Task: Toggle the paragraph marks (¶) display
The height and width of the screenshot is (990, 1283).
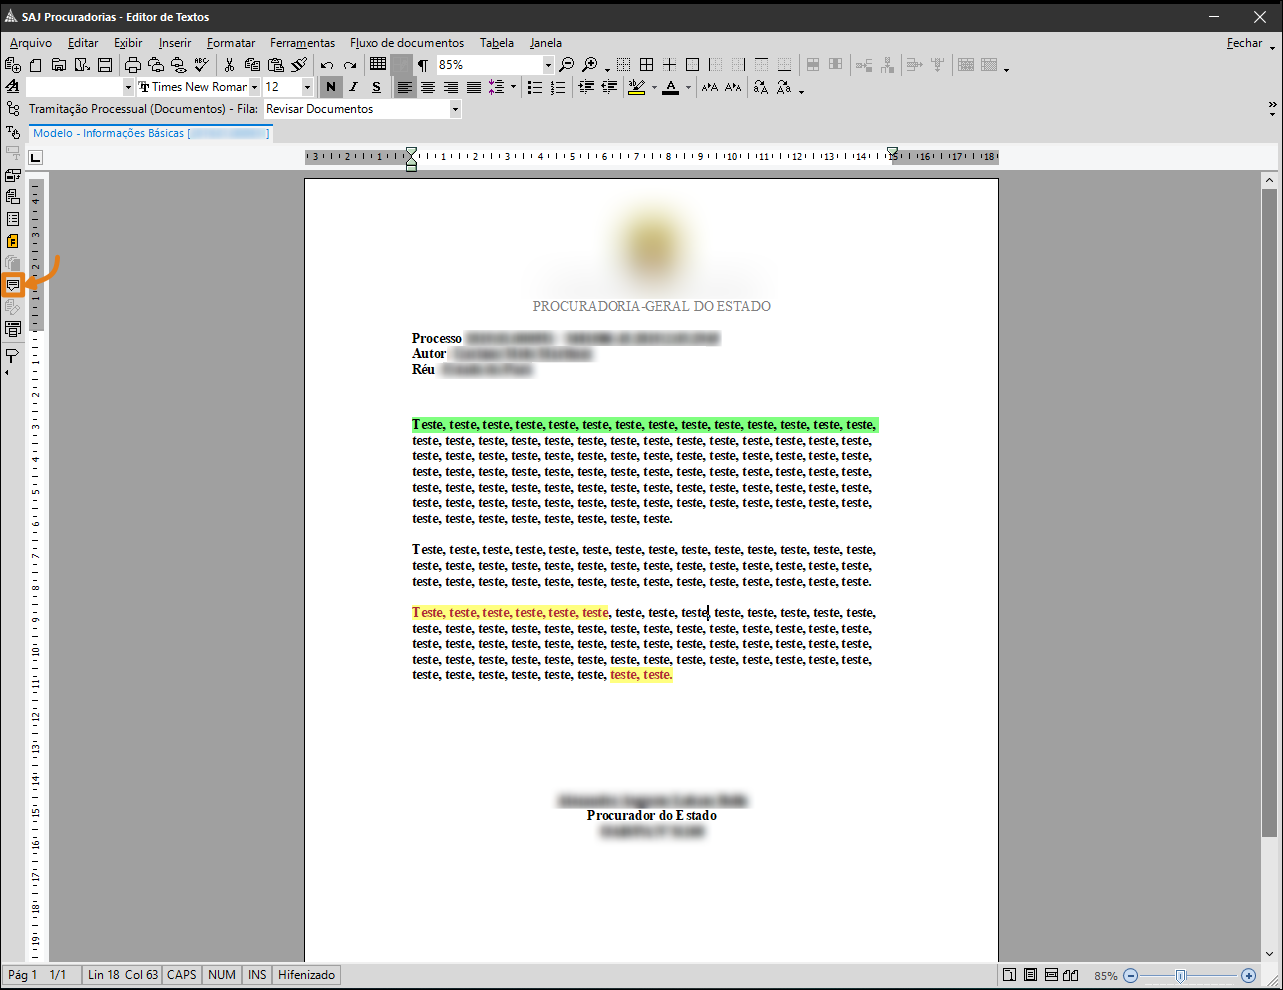Action: point(423,65)
